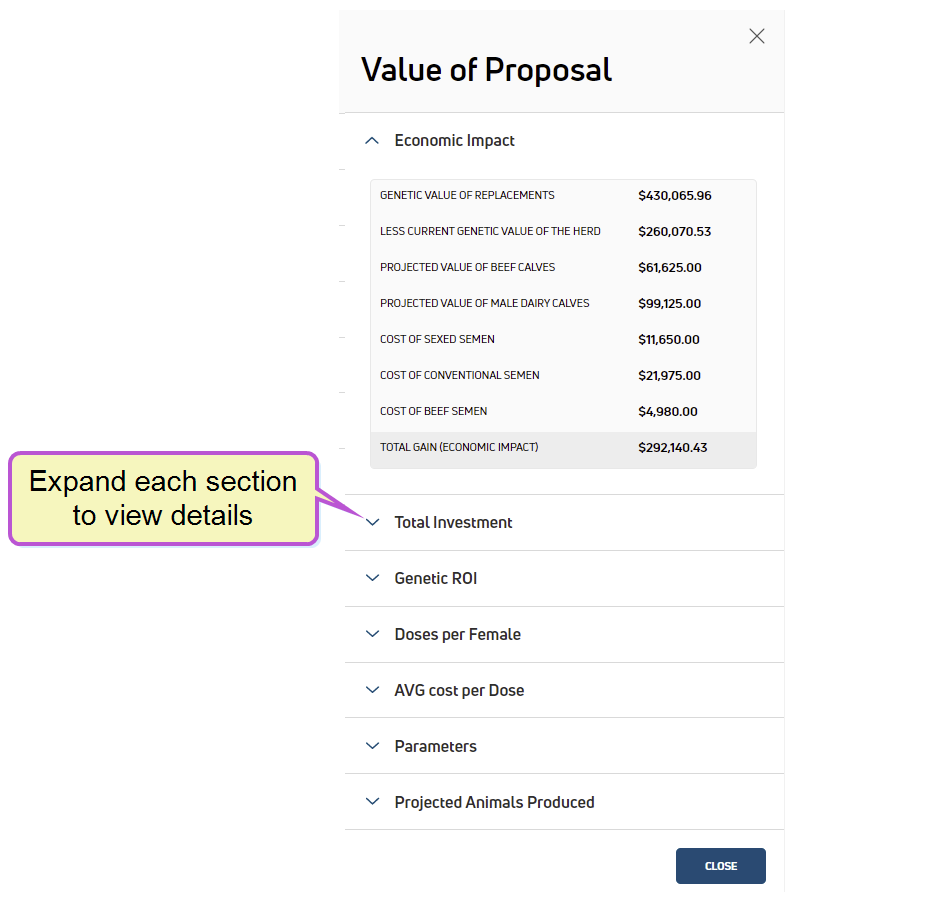Expand the Total Investment chevron
The height and width of the screenshot is (903, 929).
coord(373,522)
